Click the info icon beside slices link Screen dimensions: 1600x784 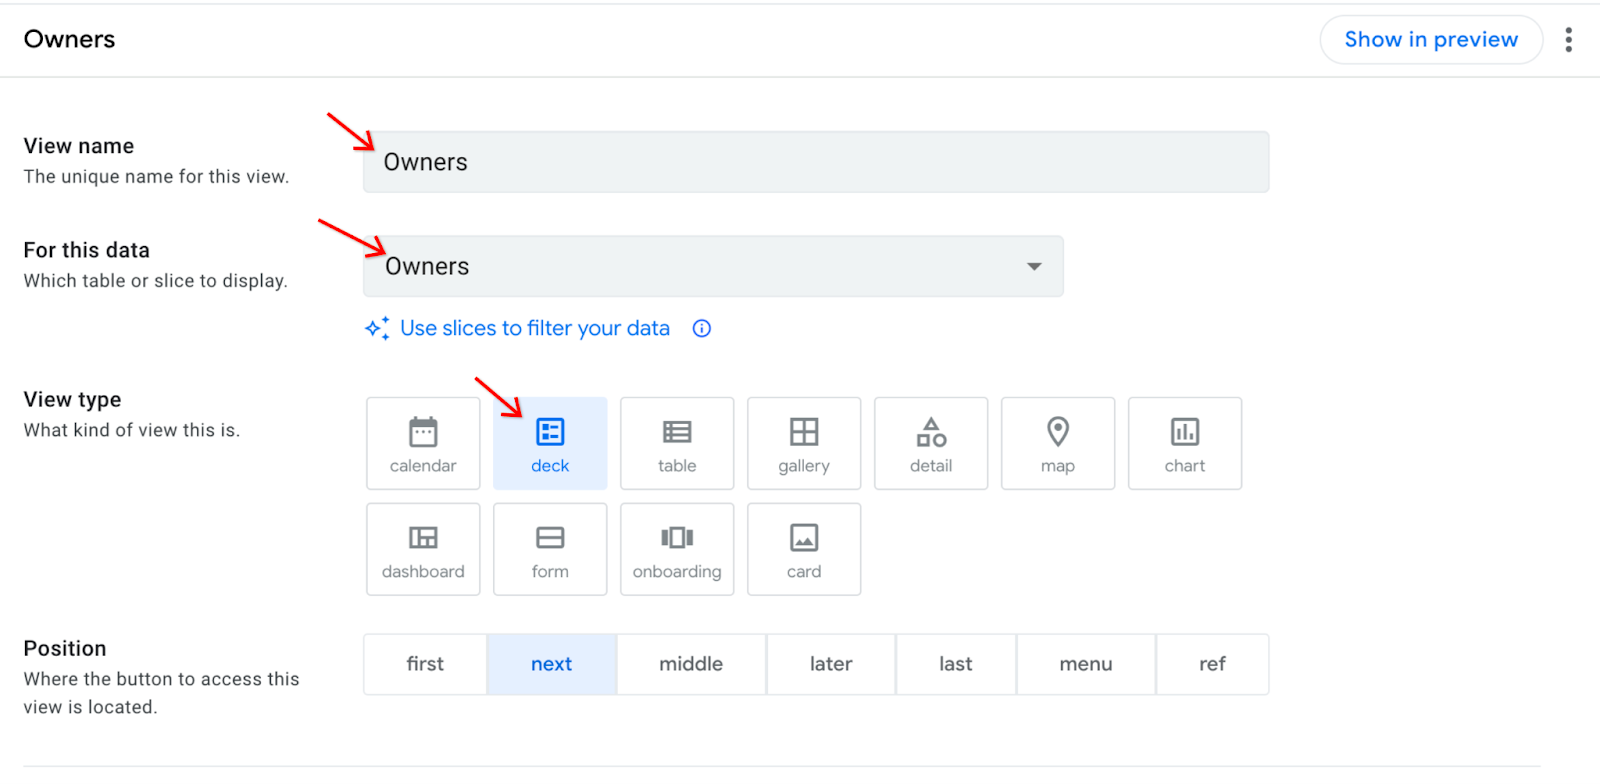(x=702, y=329)
